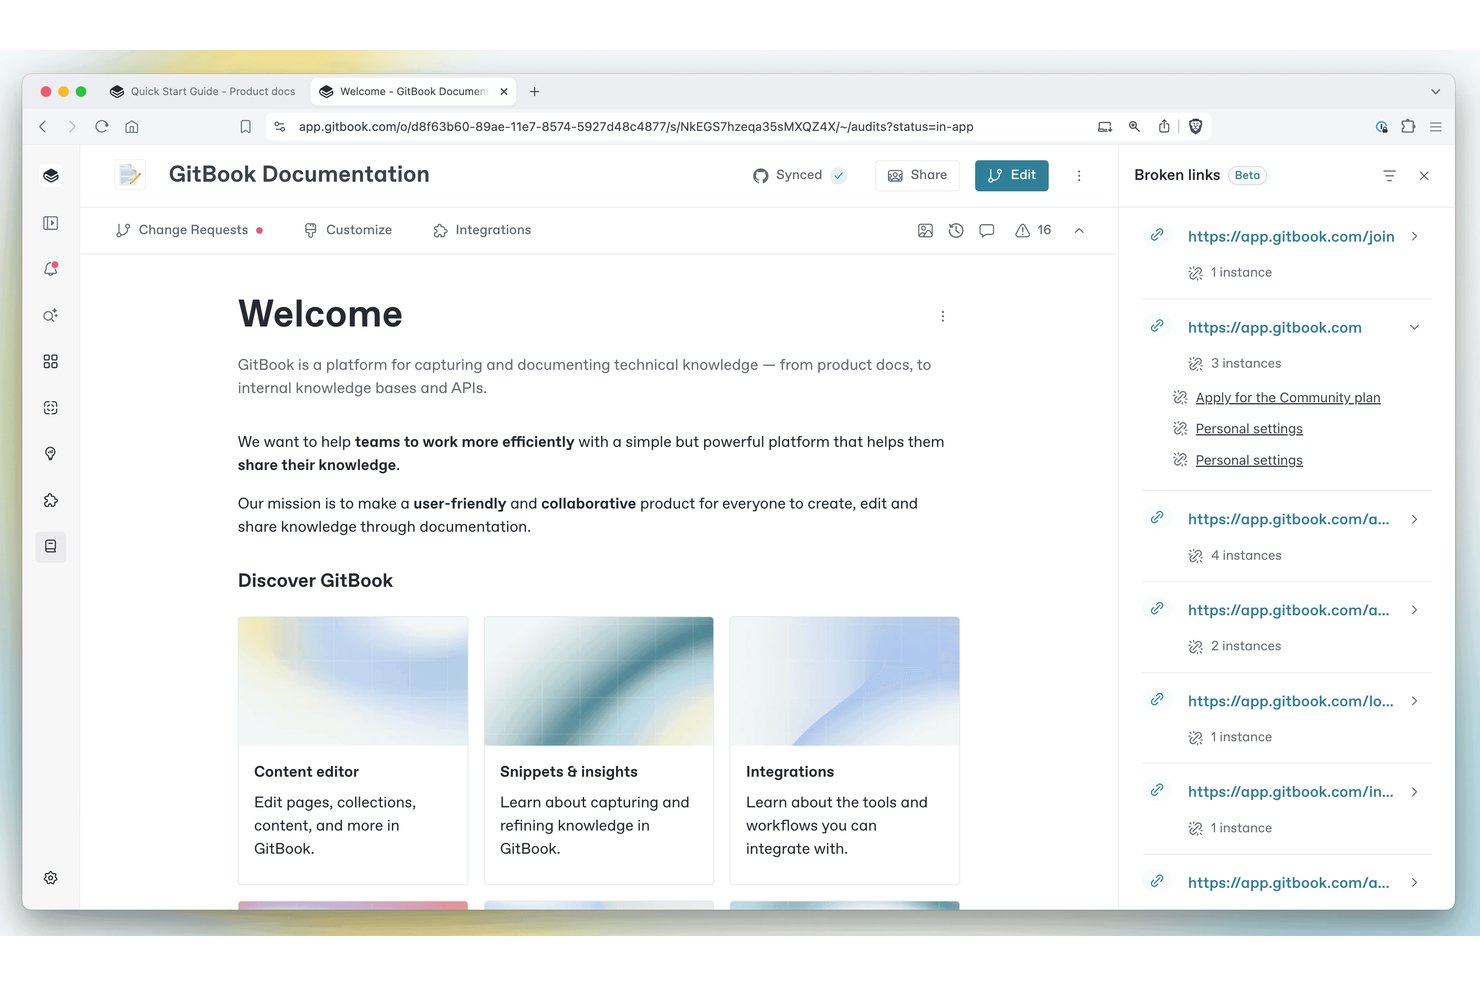
Task: Close the Welcome browser tab
Action: click(x=504, y=91)
